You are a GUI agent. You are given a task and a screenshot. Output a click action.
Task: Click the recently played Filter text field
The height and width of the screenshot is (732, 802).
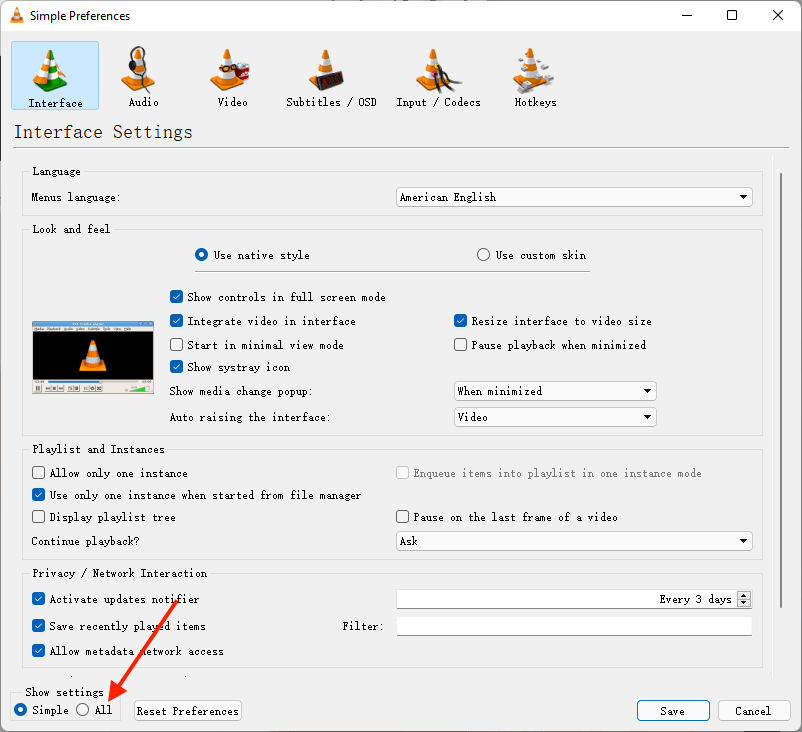(x=574, y=626)
